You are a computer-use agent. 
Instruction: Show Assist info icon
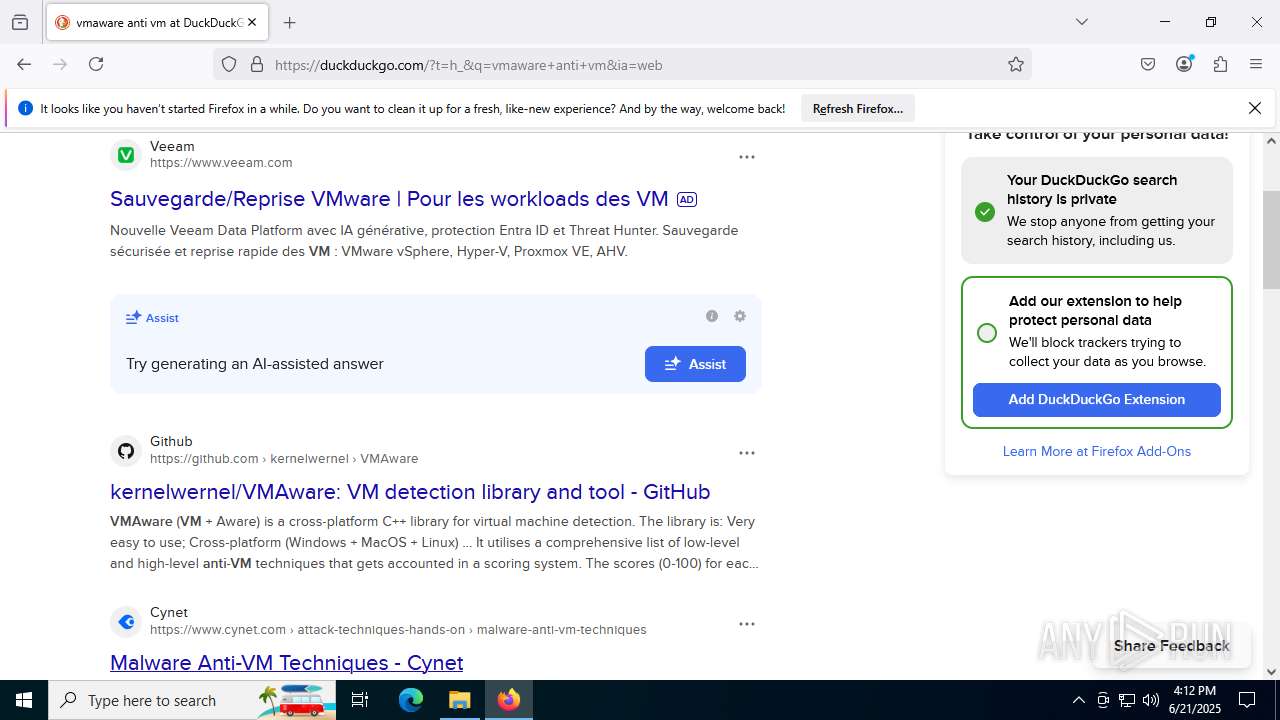click(712, 316)
